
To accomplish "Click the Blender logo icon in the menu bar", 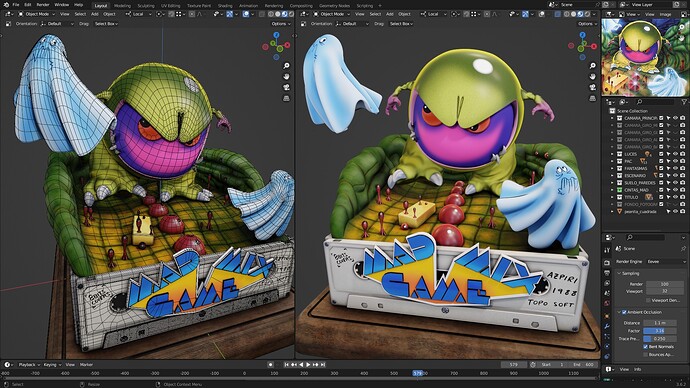I will point(6,5).
